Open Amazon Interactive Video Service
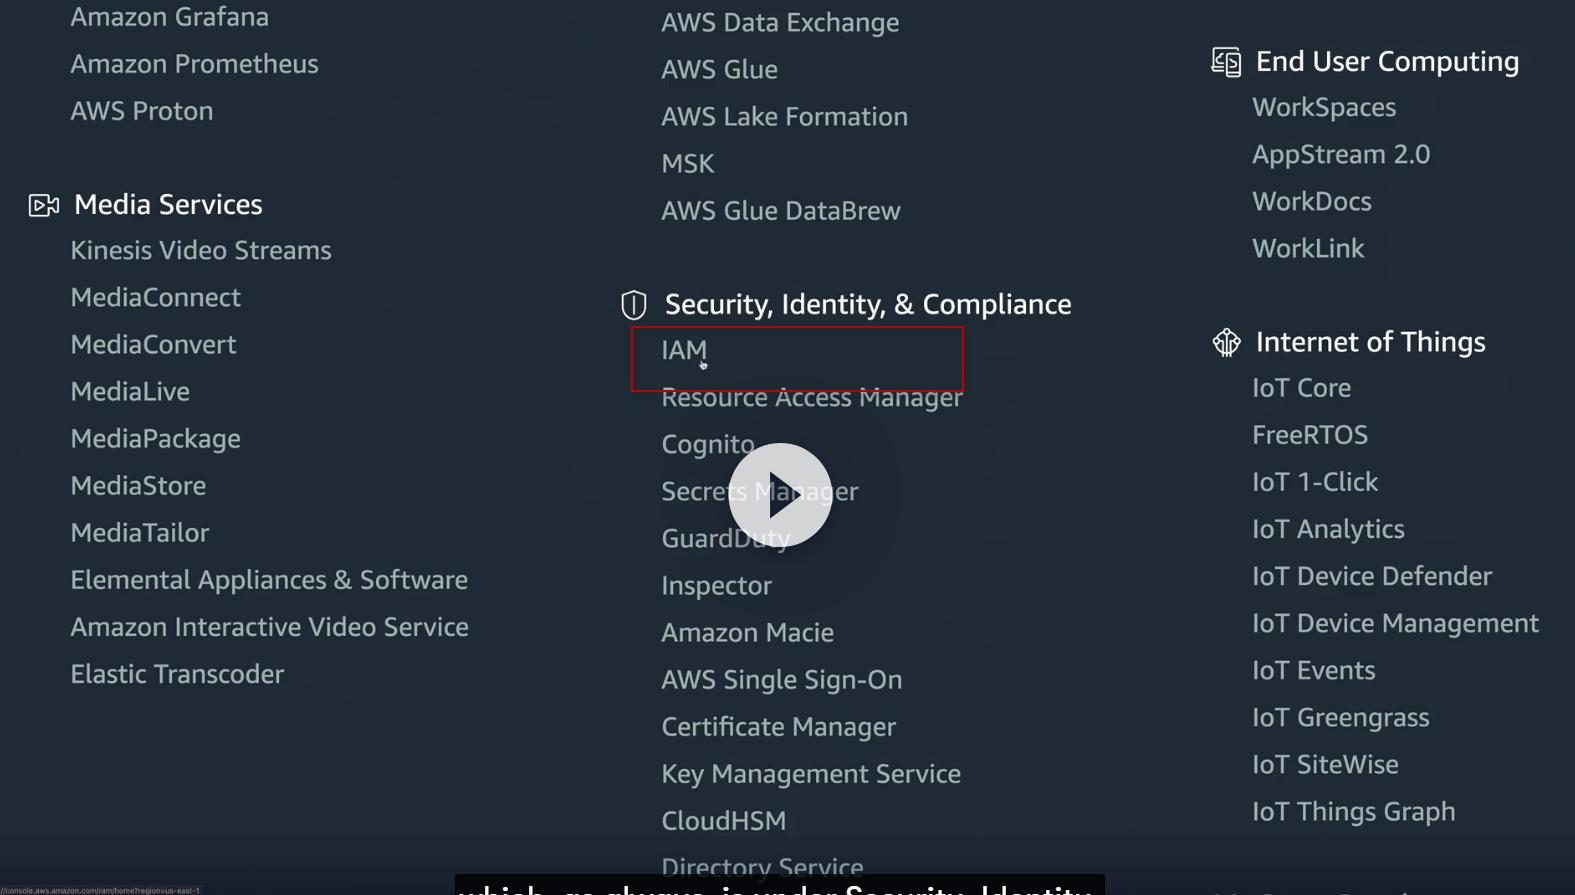This screenshot has width=1575, height=895. (x=269, y=627)
